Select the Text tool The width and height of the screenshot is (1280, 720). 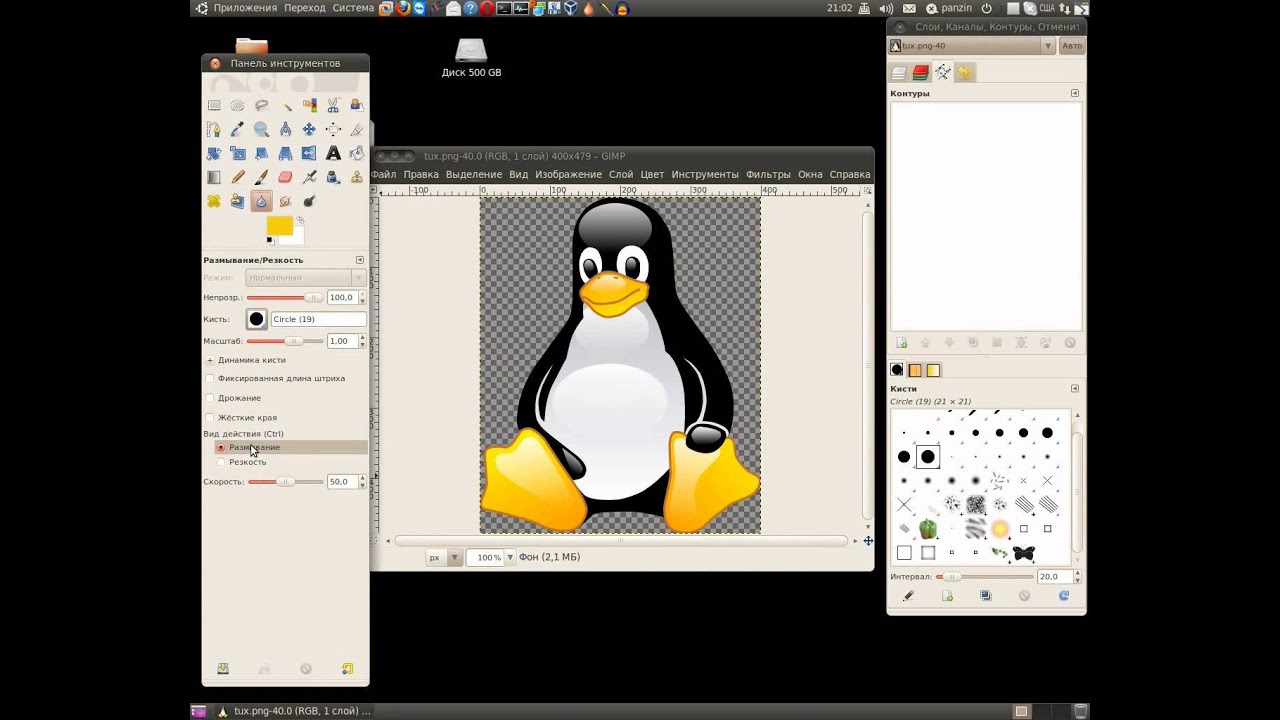[x=333, y=153]
